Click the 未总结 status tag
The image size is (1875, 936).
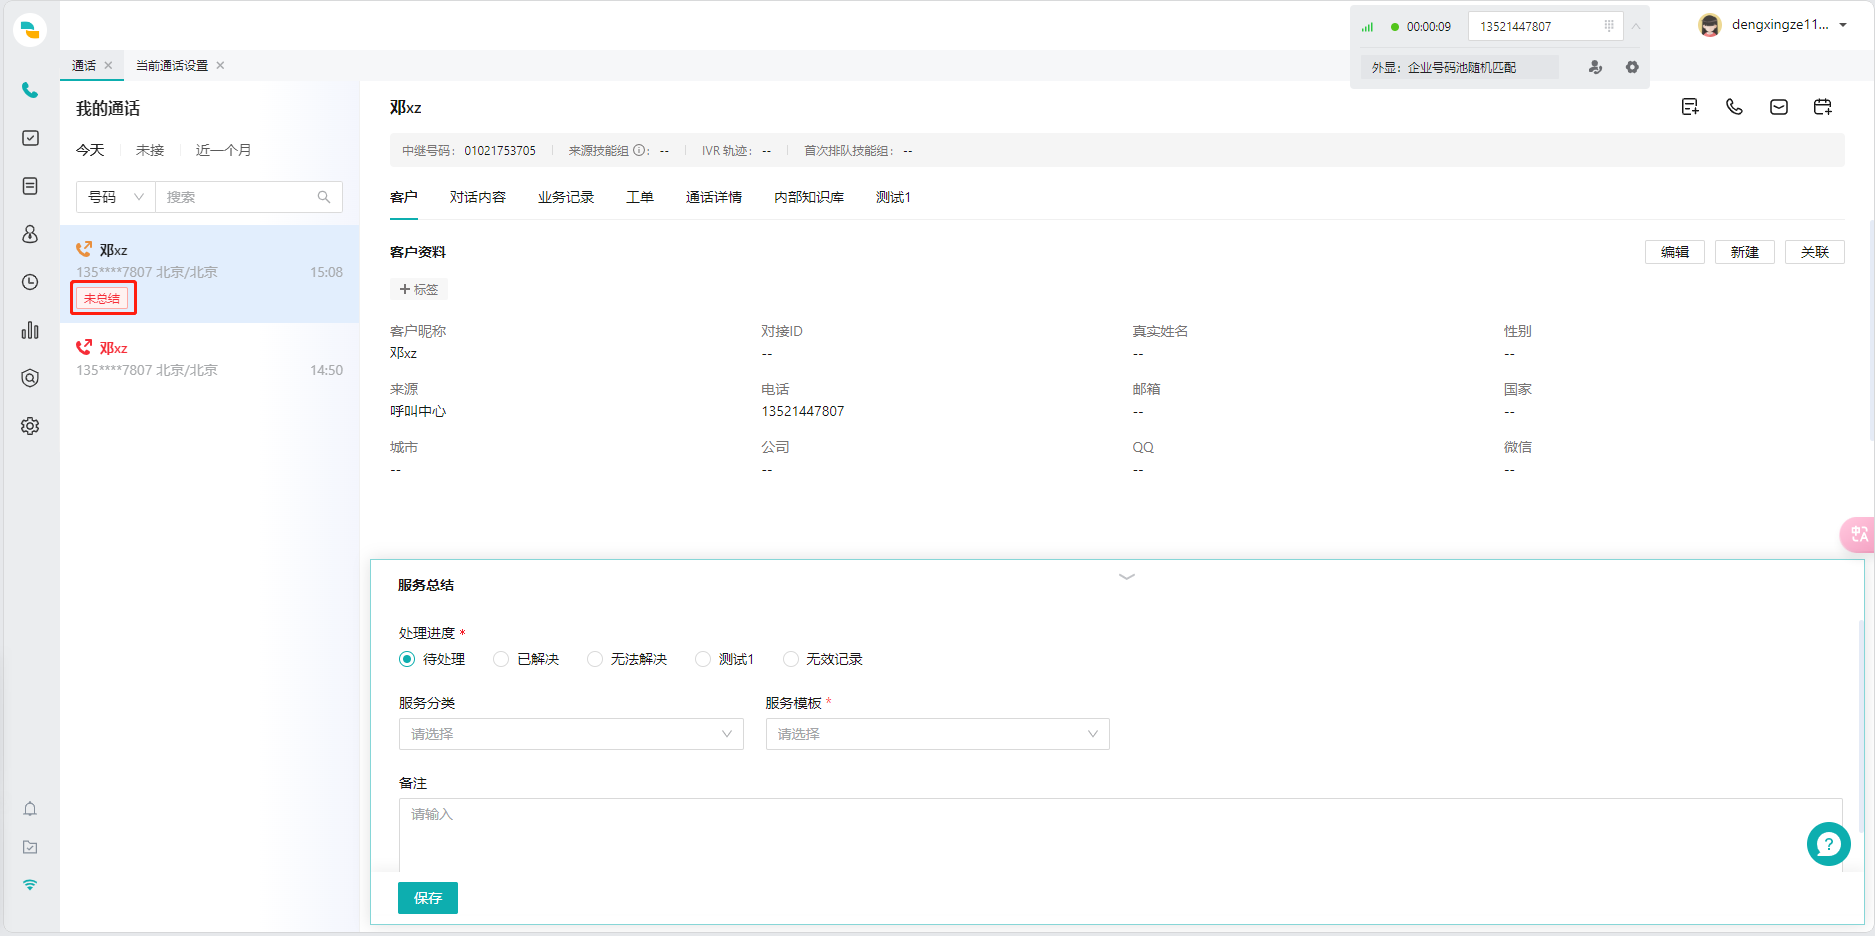pyautogui.click(x=102, y=298)
